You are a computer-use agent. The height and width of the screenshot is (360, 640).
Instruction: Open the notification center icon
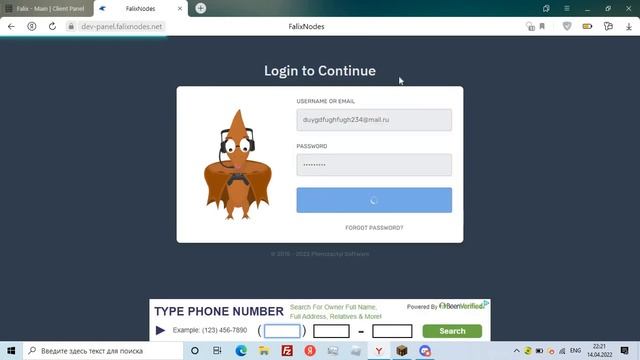(x=624, y=351)
